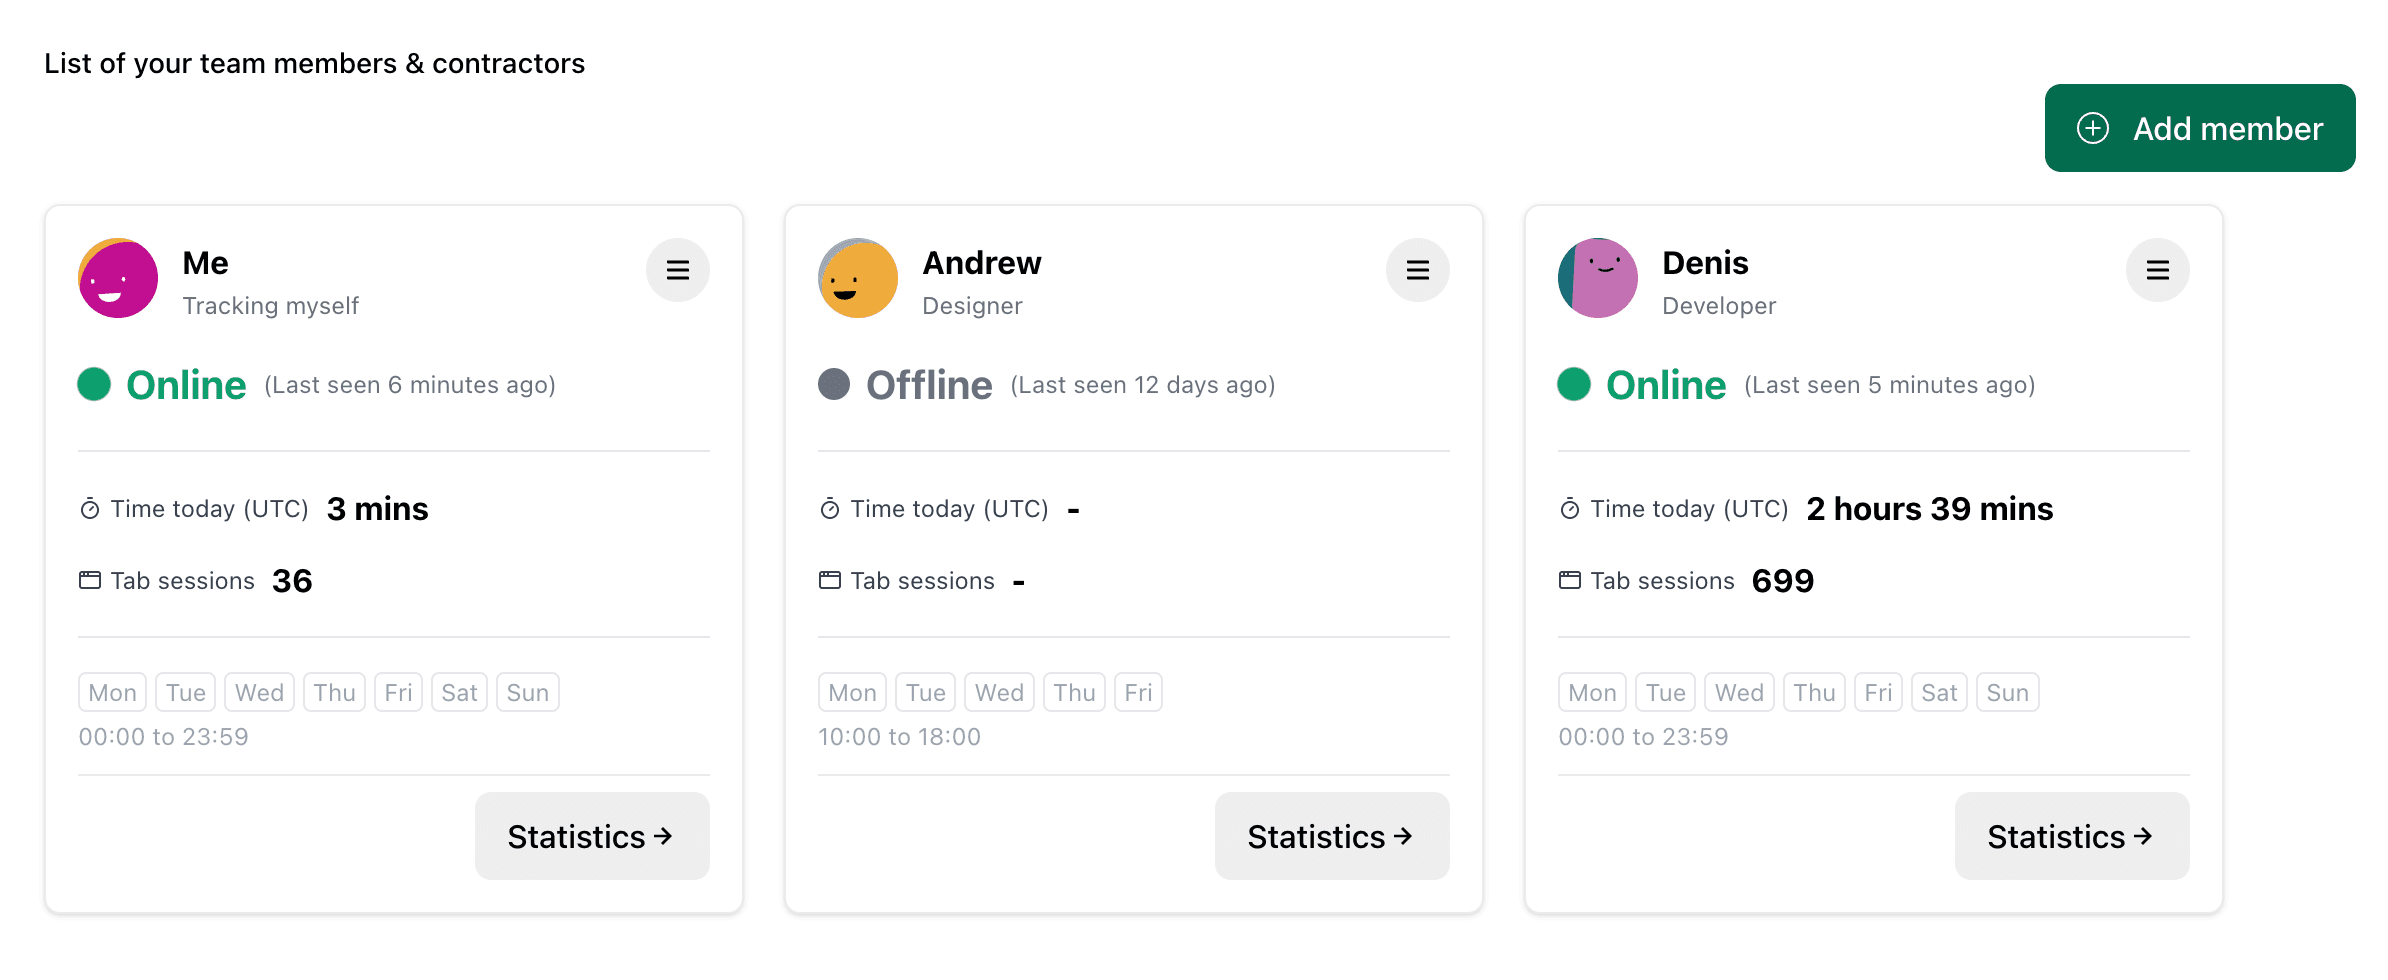Click Andrew's gray Offline status dot
2388x980 pixels.
(834, 384)
